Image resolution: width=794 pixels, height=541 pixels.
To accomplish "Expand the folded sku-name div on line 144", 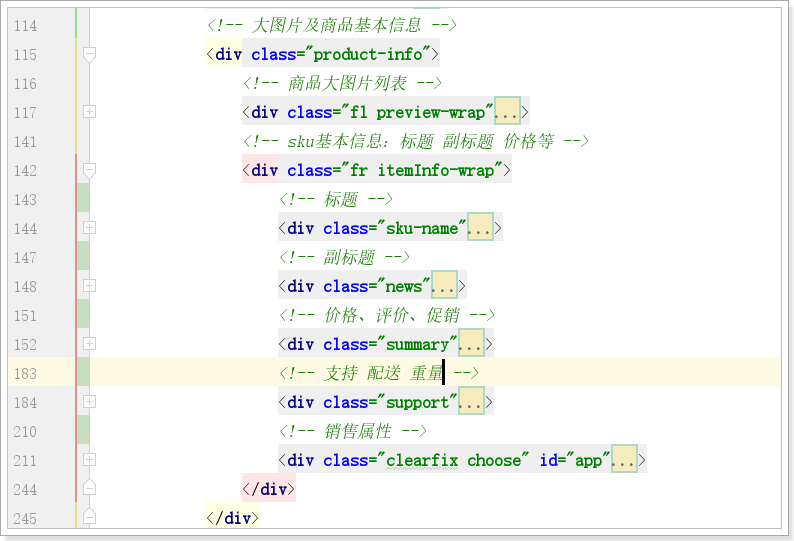I will (89, 227).
